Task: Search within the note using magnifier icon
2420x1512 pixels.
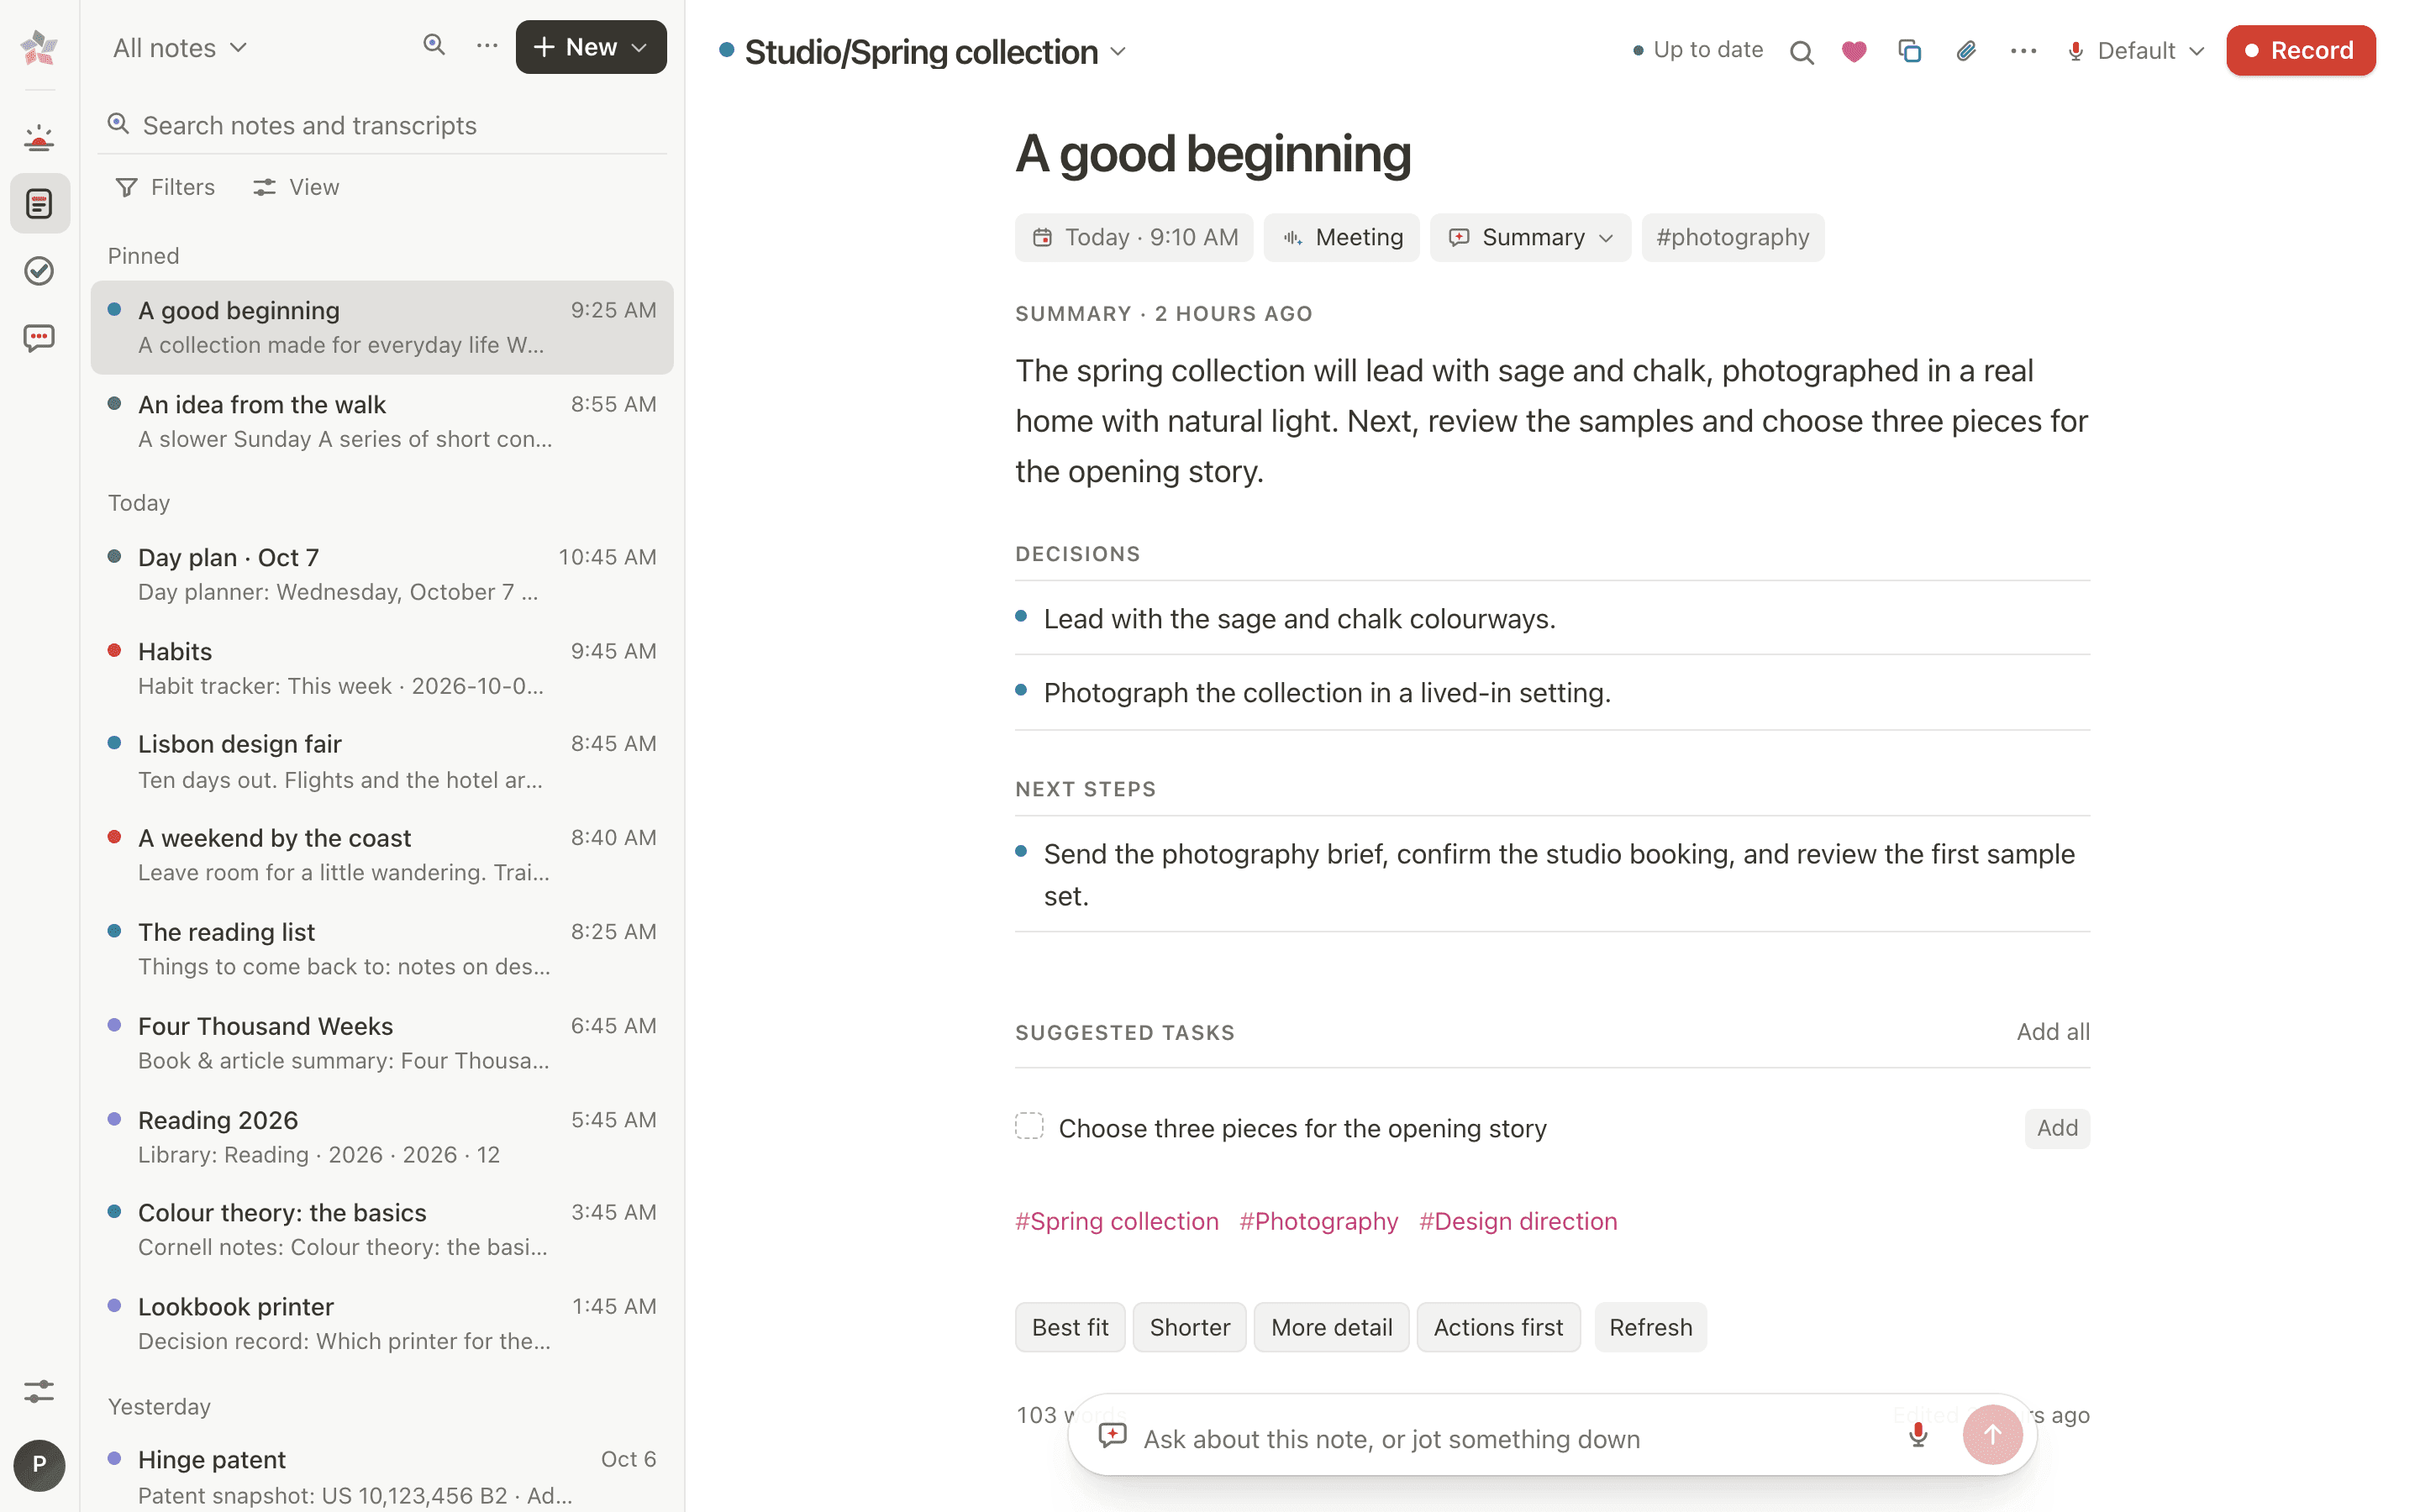Action: pos(1801,51)
